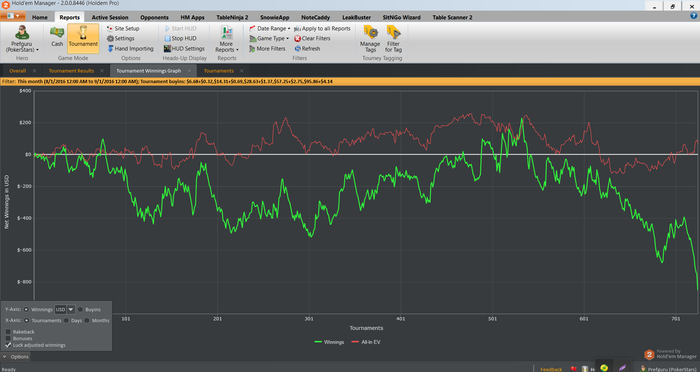Select Months for the X-Axis
This screenshot has height=372, width=700.
87,320
